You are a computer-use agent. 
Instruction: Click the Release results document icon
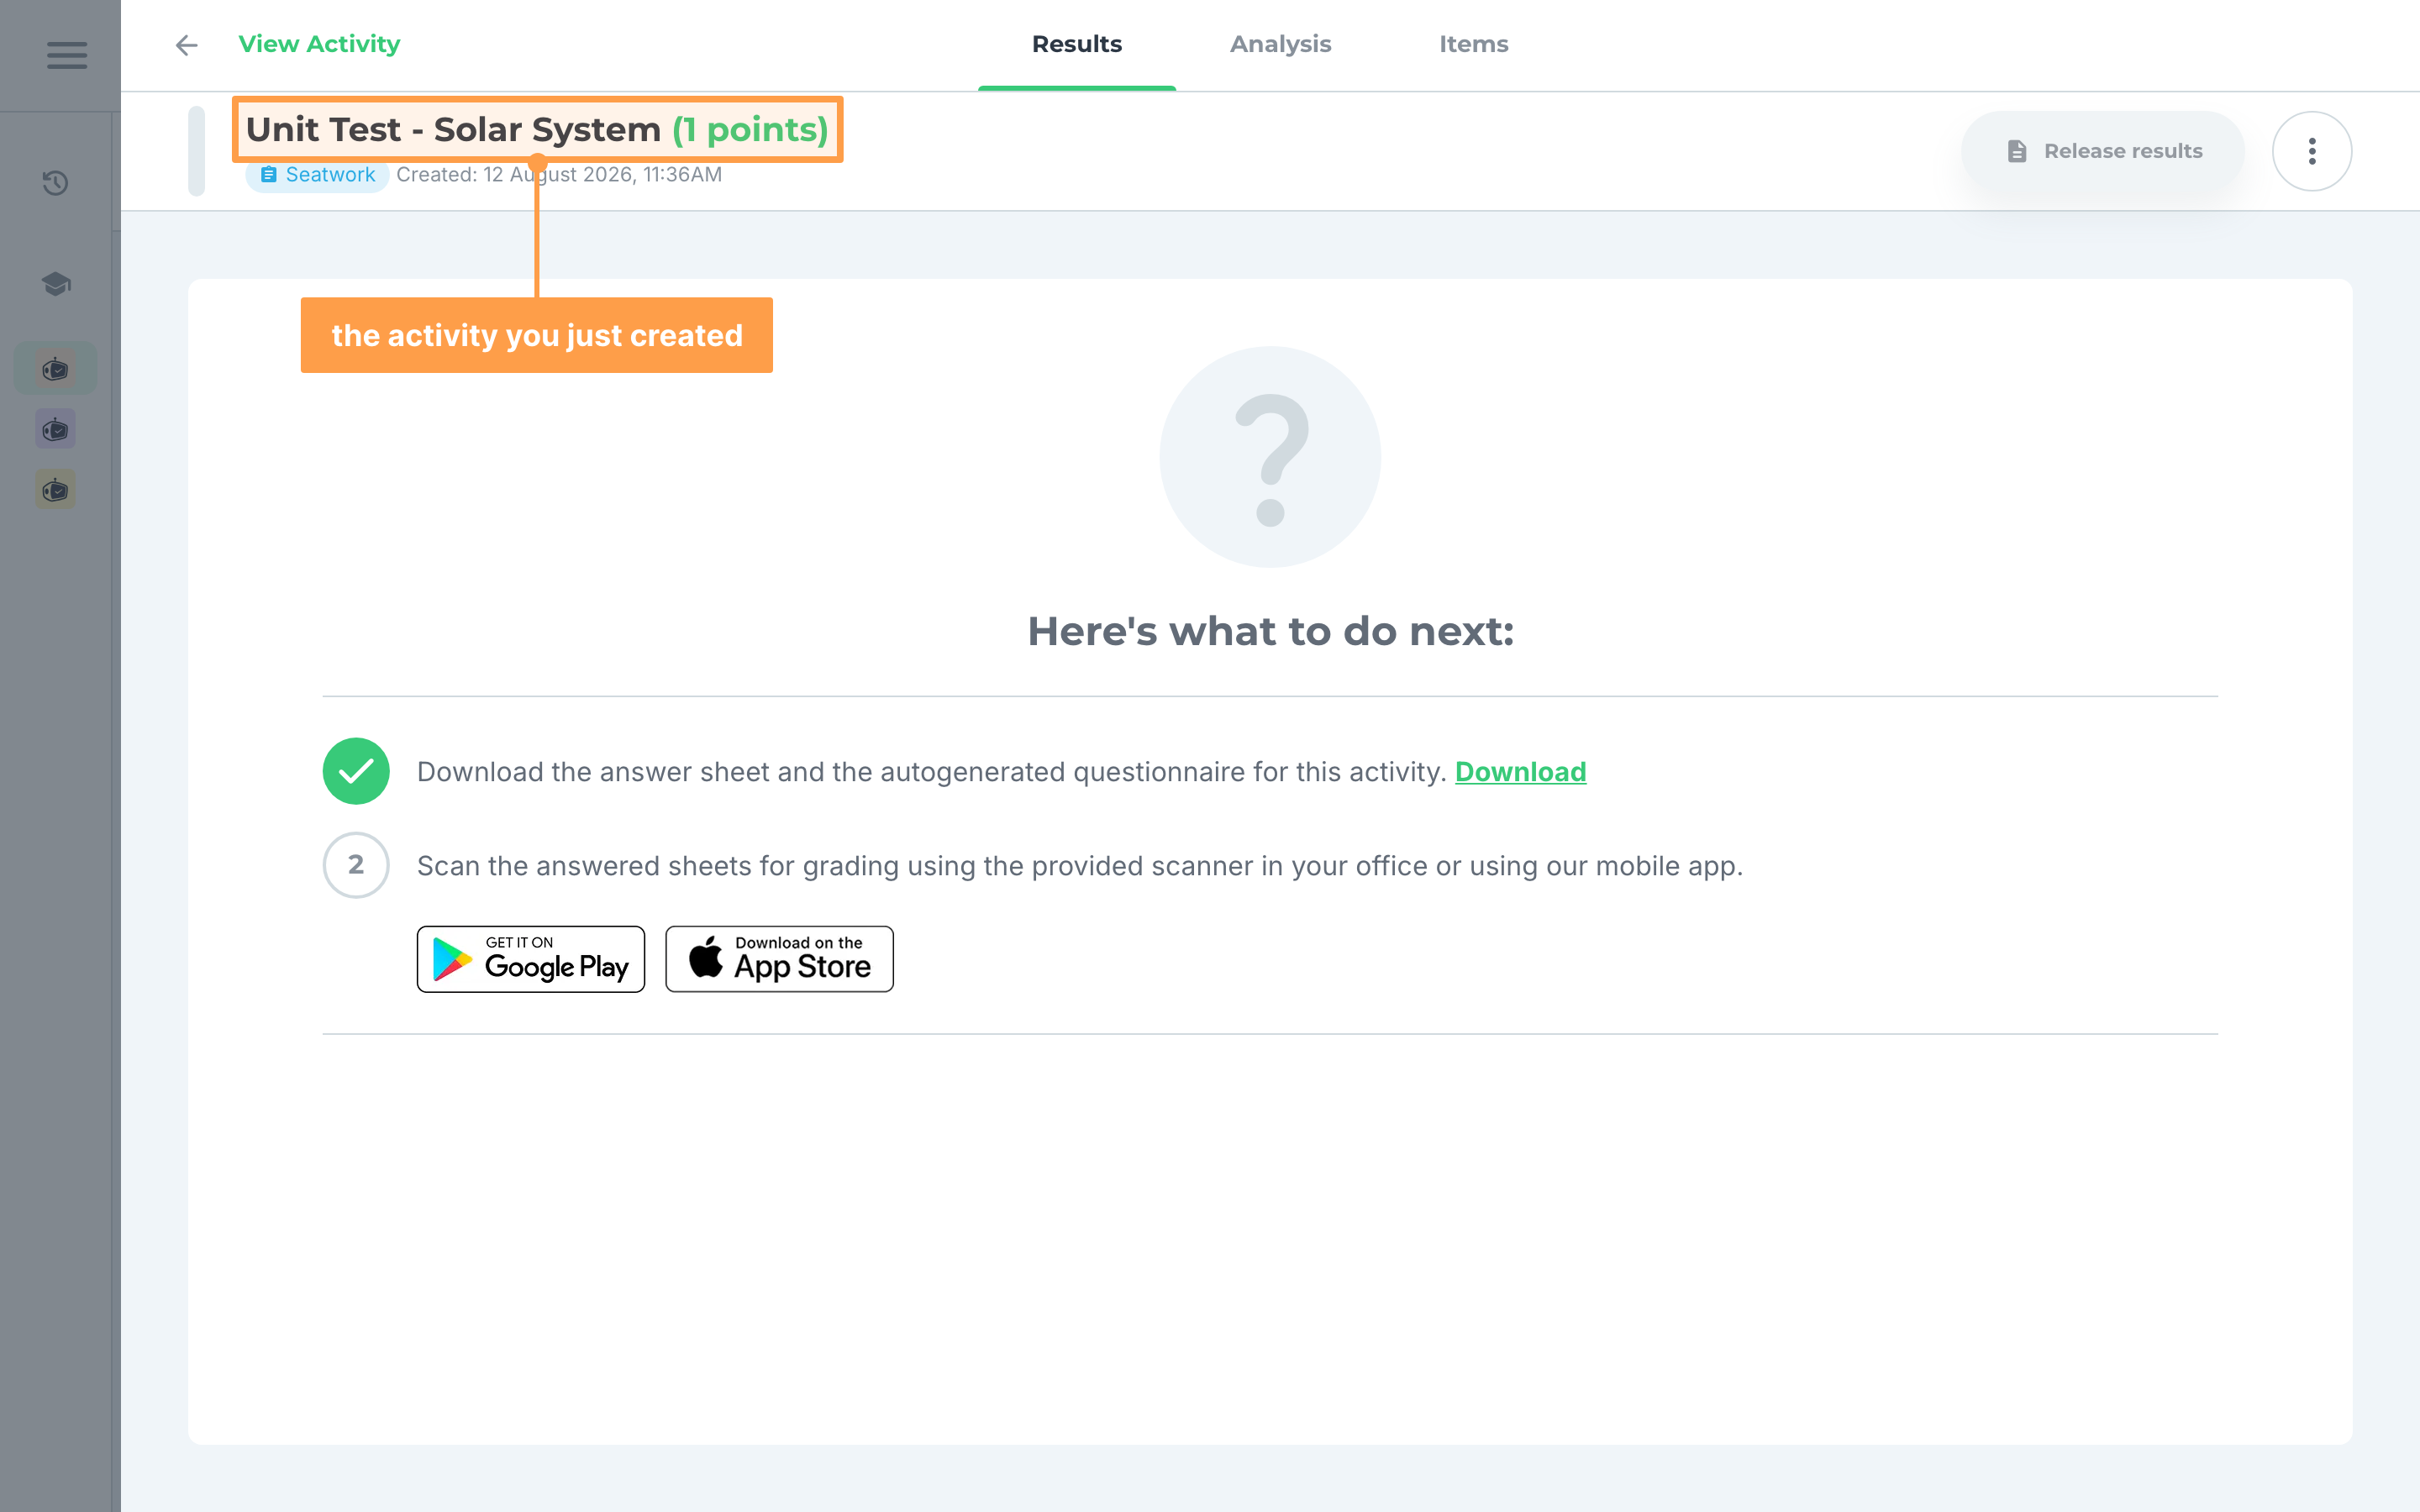(x=2017, y=151)
